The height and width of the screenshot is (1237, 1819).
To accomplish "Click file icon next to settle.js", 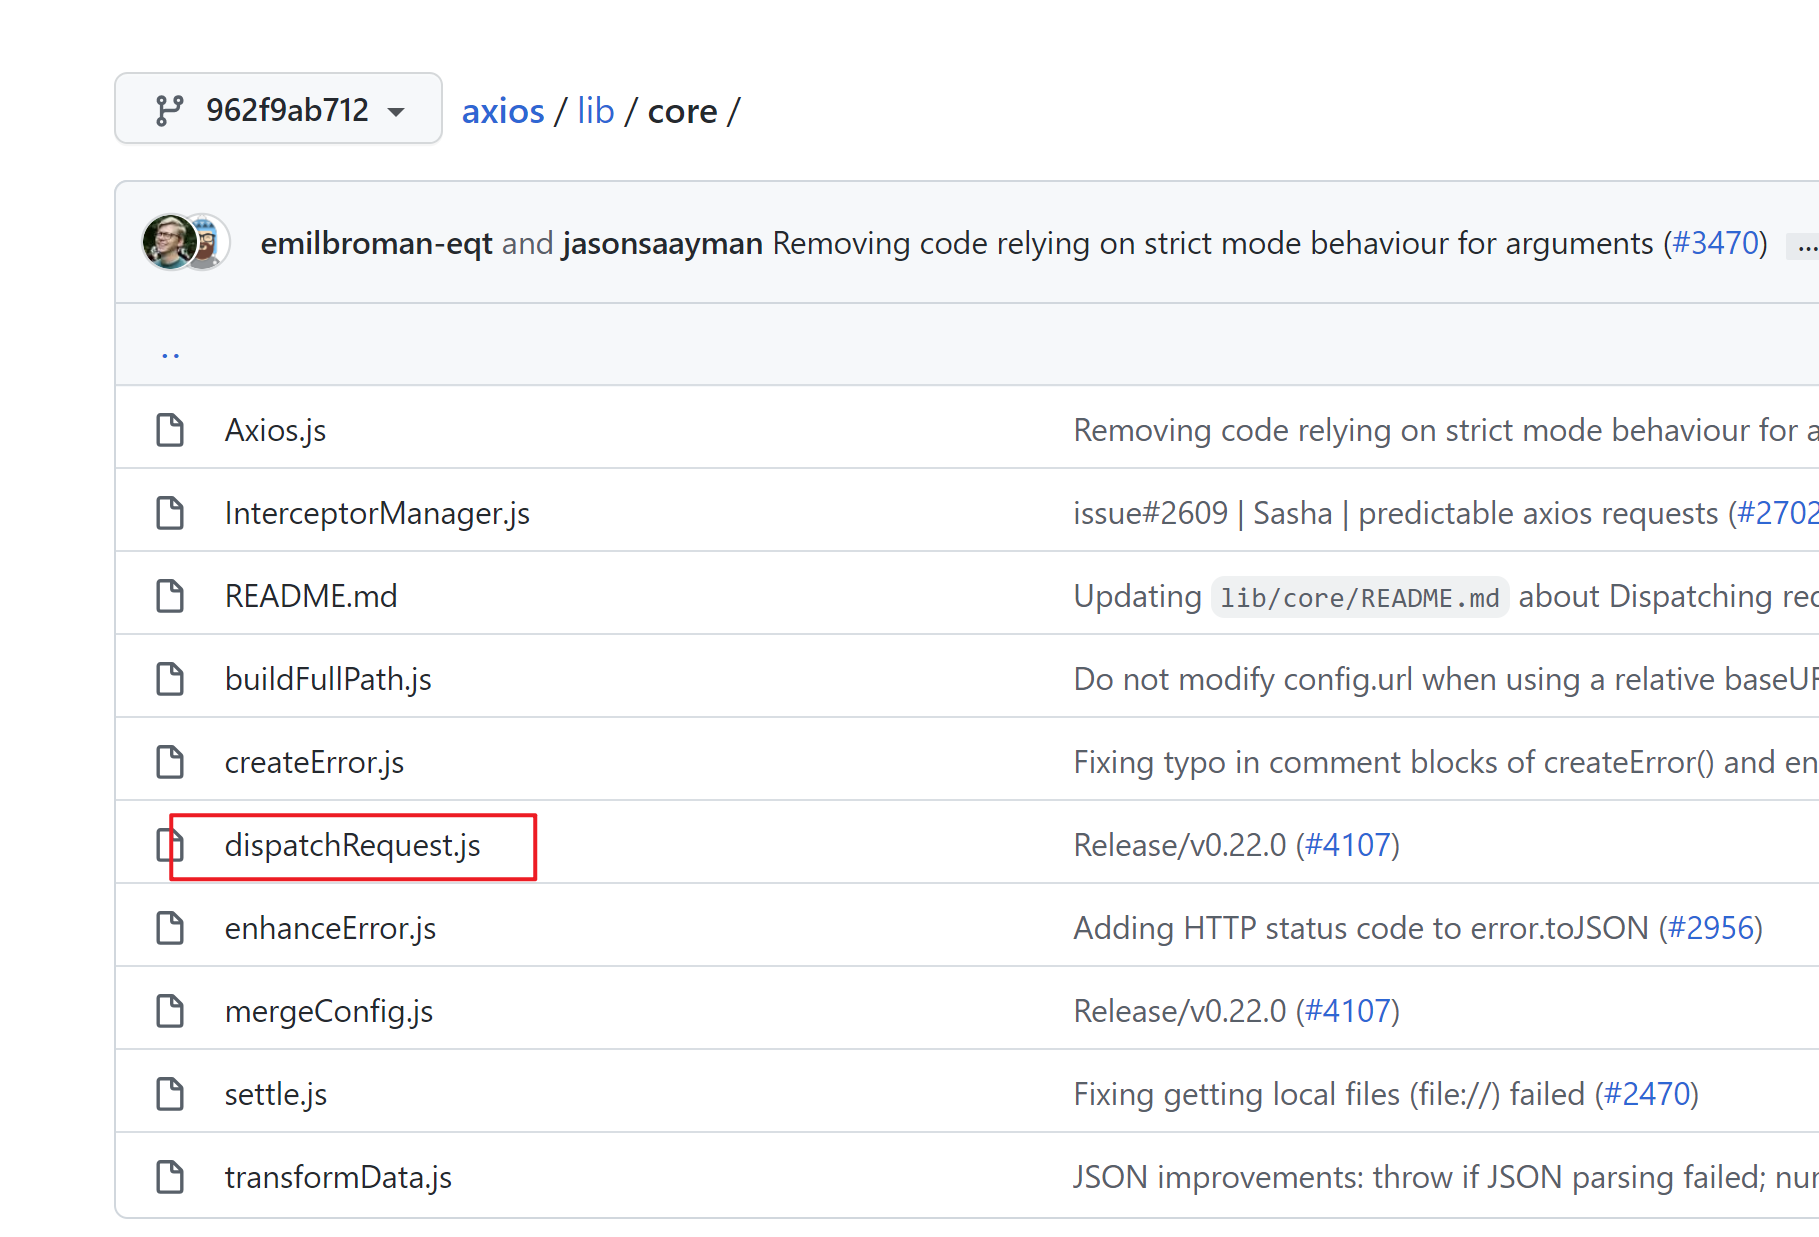I will 170,1094.
